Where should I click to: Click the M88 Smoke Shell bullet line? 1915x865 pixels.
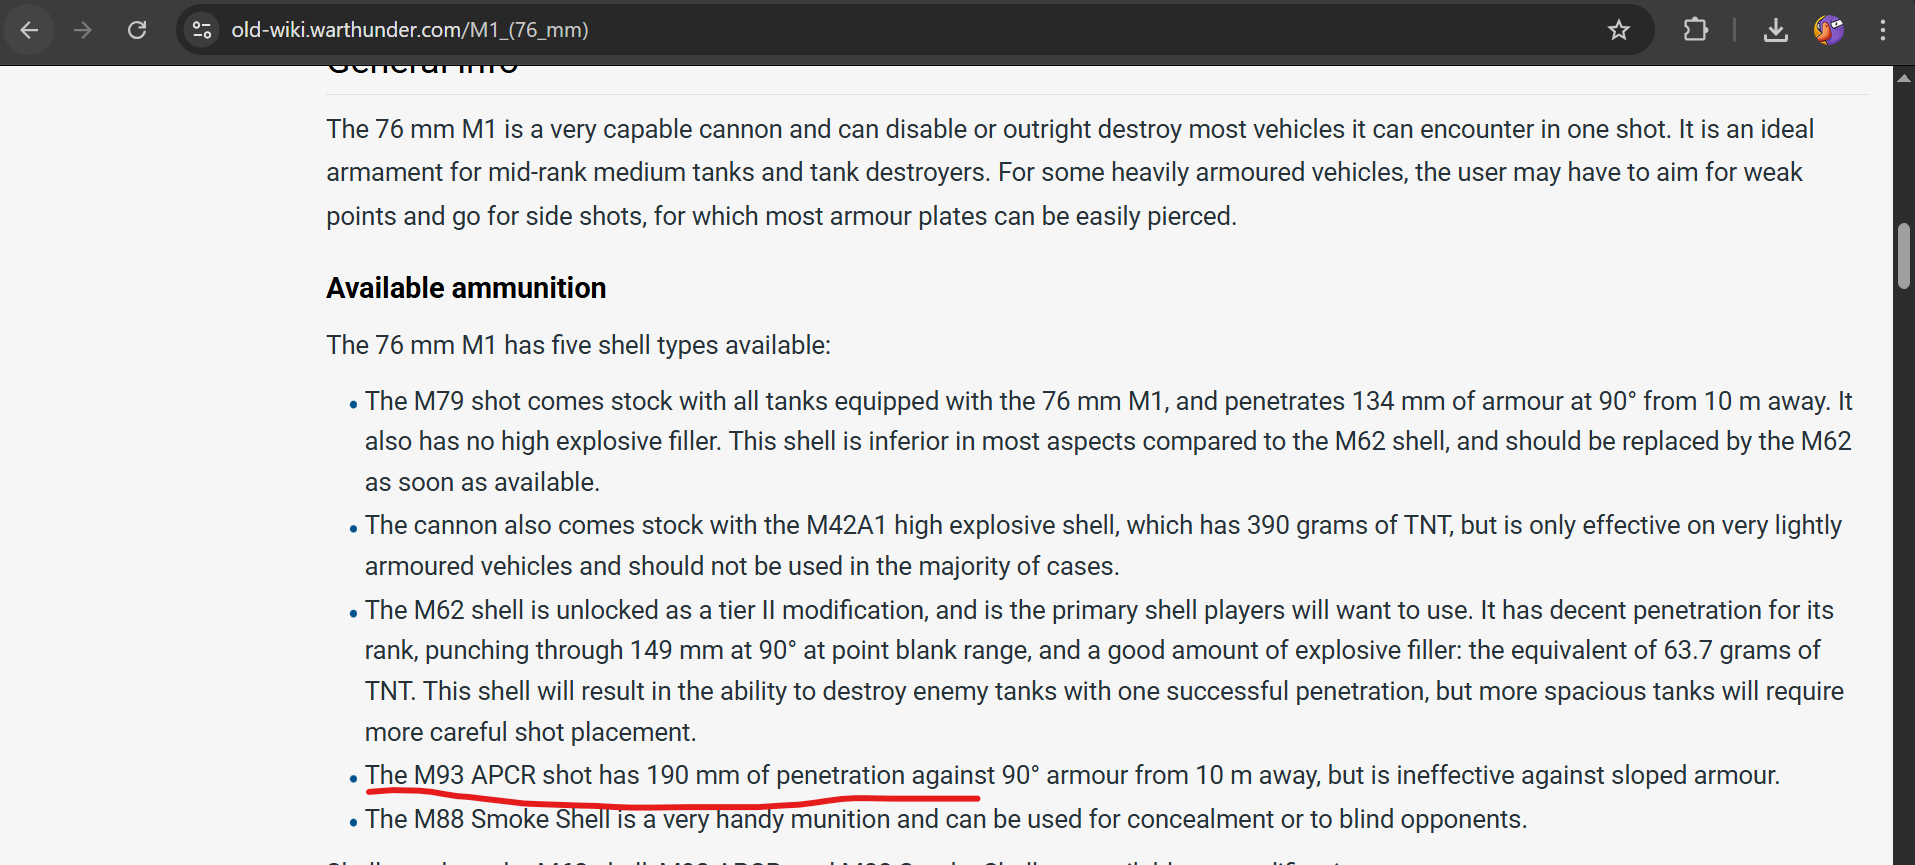945,819
